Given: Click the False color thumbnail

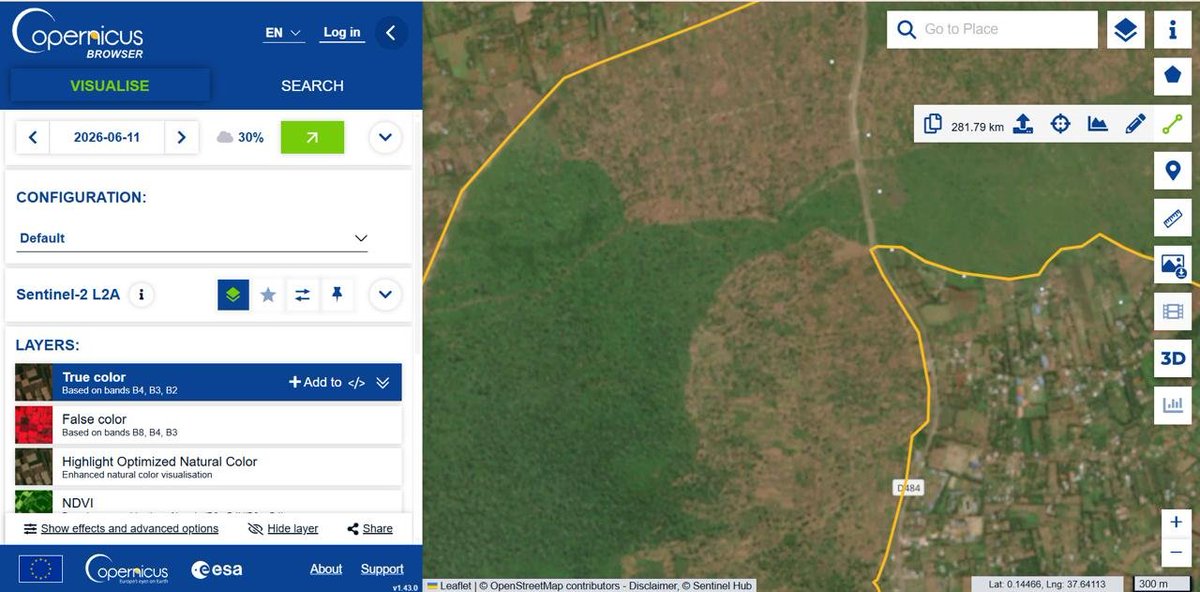Looking at the screenshot, I should (34, 425).
